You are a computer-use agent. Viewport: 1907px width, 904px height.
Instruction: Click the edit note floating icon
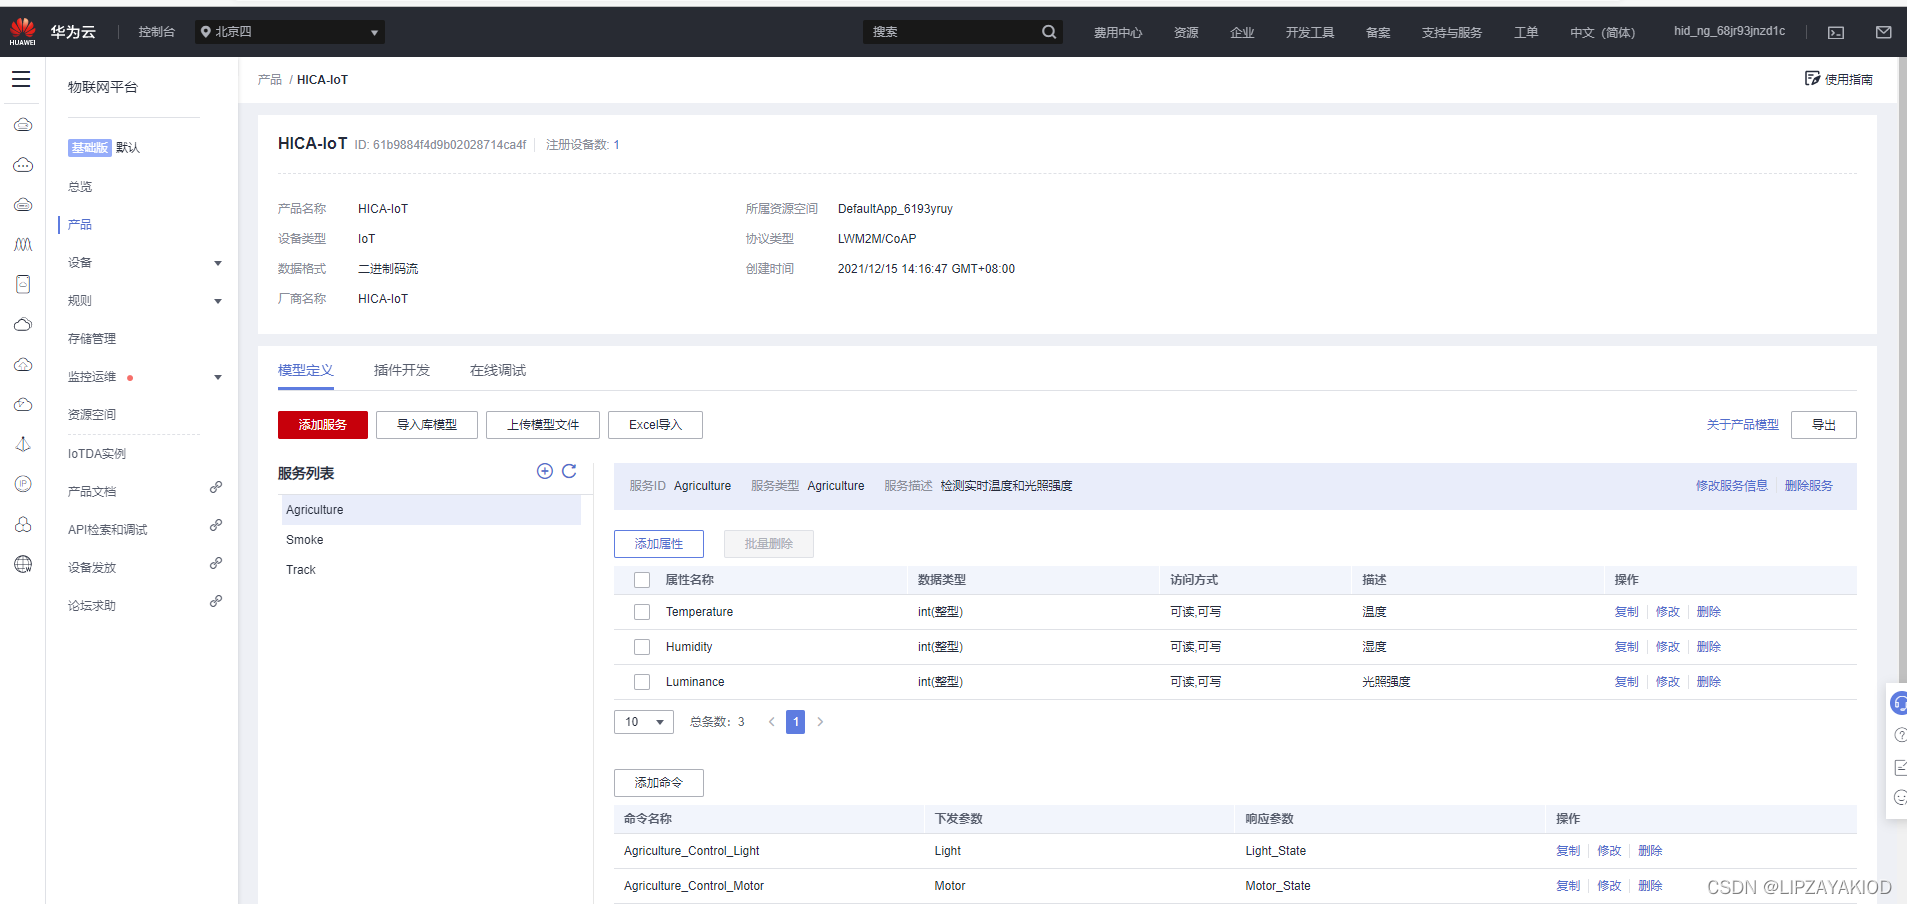1900,767
